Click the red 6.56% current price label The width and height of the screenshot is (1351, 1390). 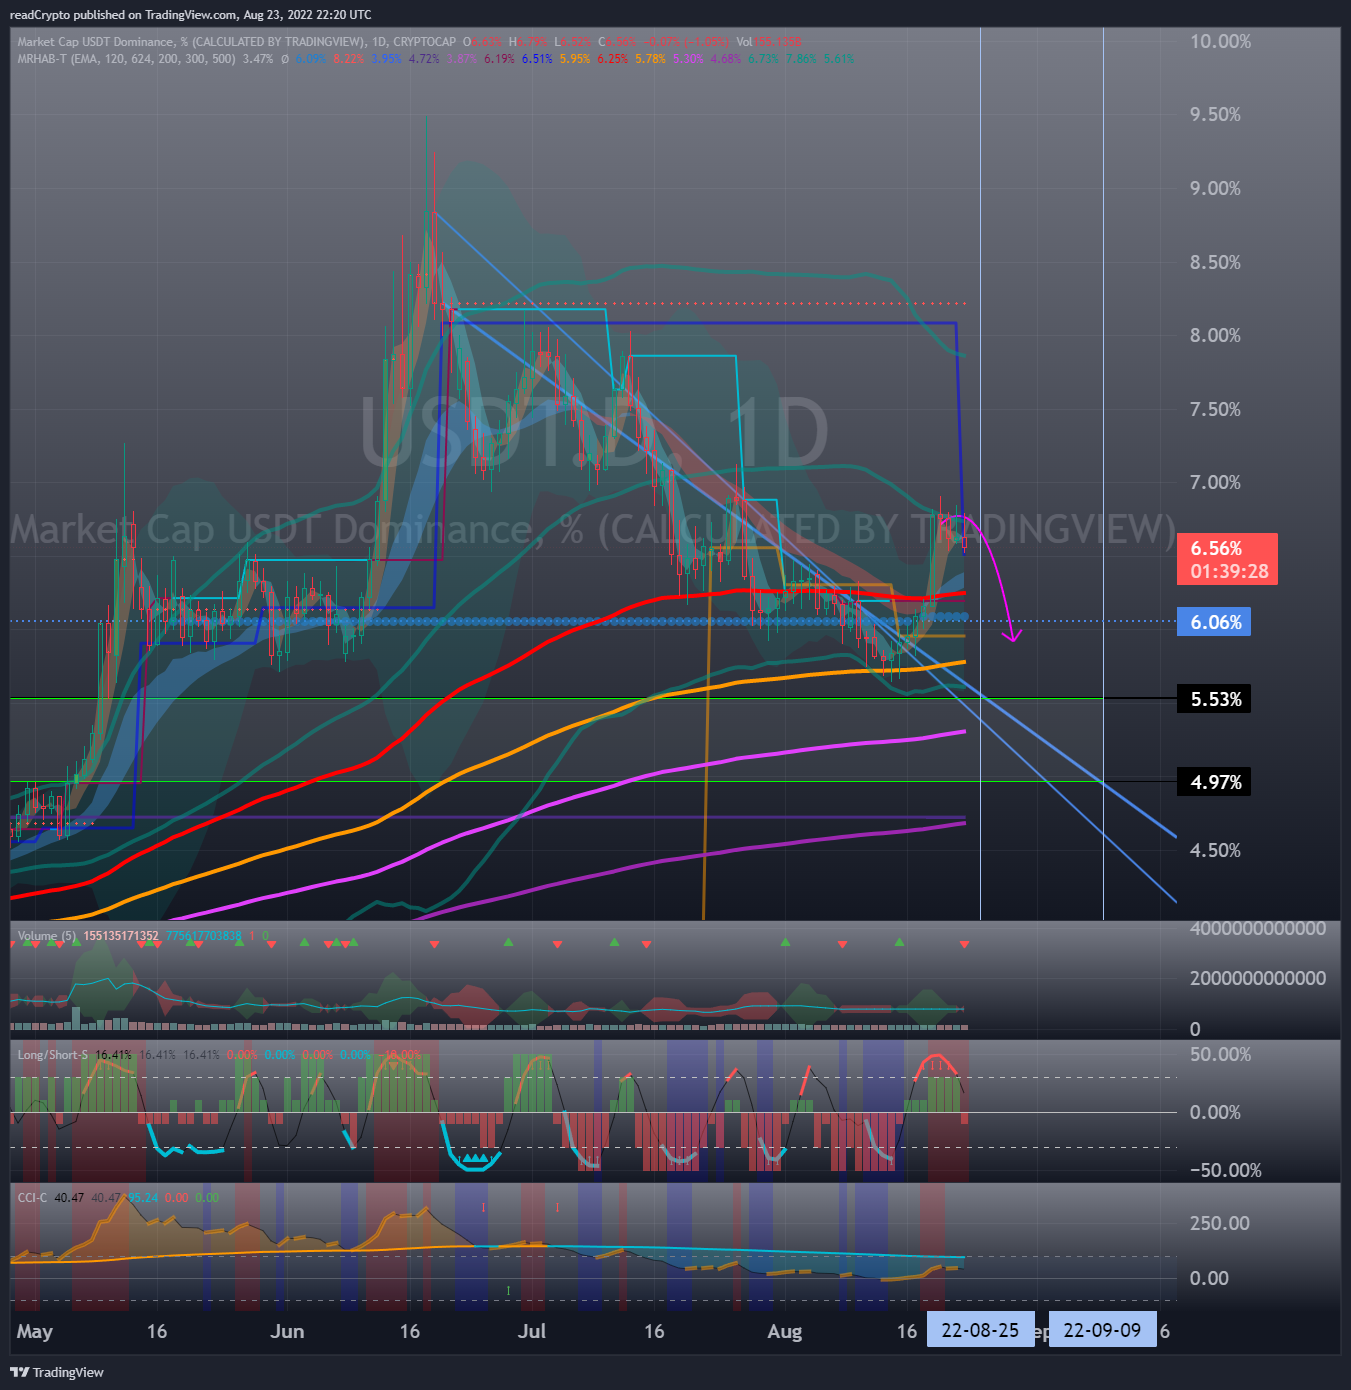(x=1228, y=559)
